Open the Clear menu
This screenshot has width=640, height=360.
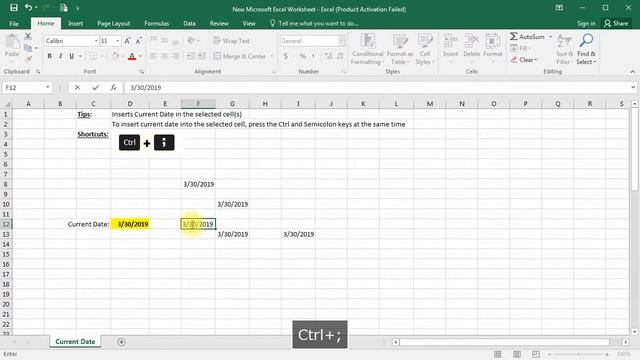524,60
